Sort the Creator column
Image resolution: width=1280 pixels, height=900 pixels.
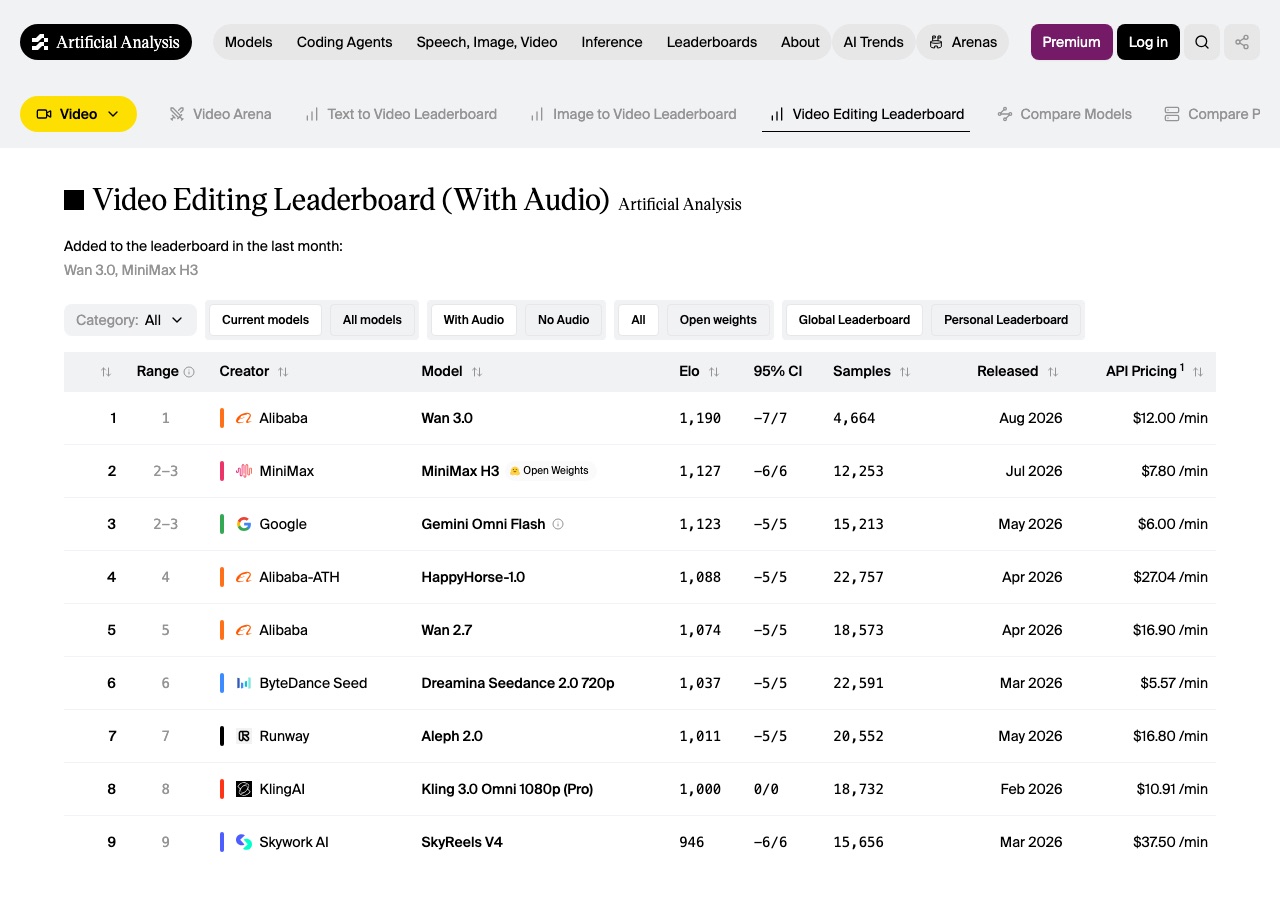coord(283,372)
